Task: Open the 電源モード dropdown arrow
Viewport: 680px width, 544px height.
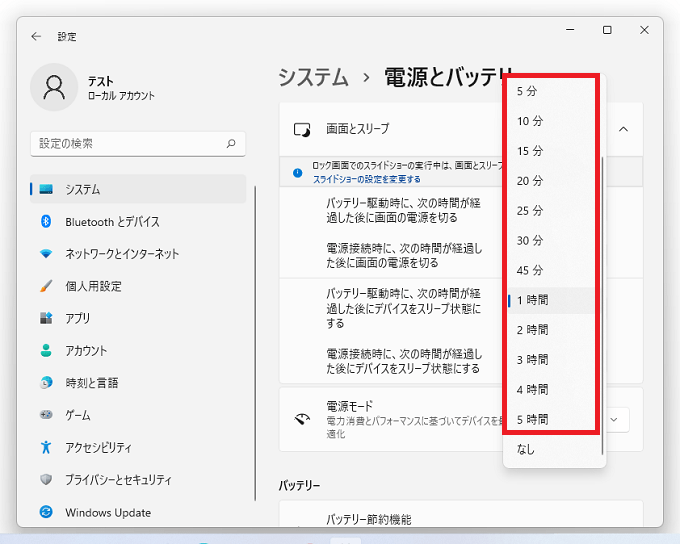Action: click(x=614, y=419)
